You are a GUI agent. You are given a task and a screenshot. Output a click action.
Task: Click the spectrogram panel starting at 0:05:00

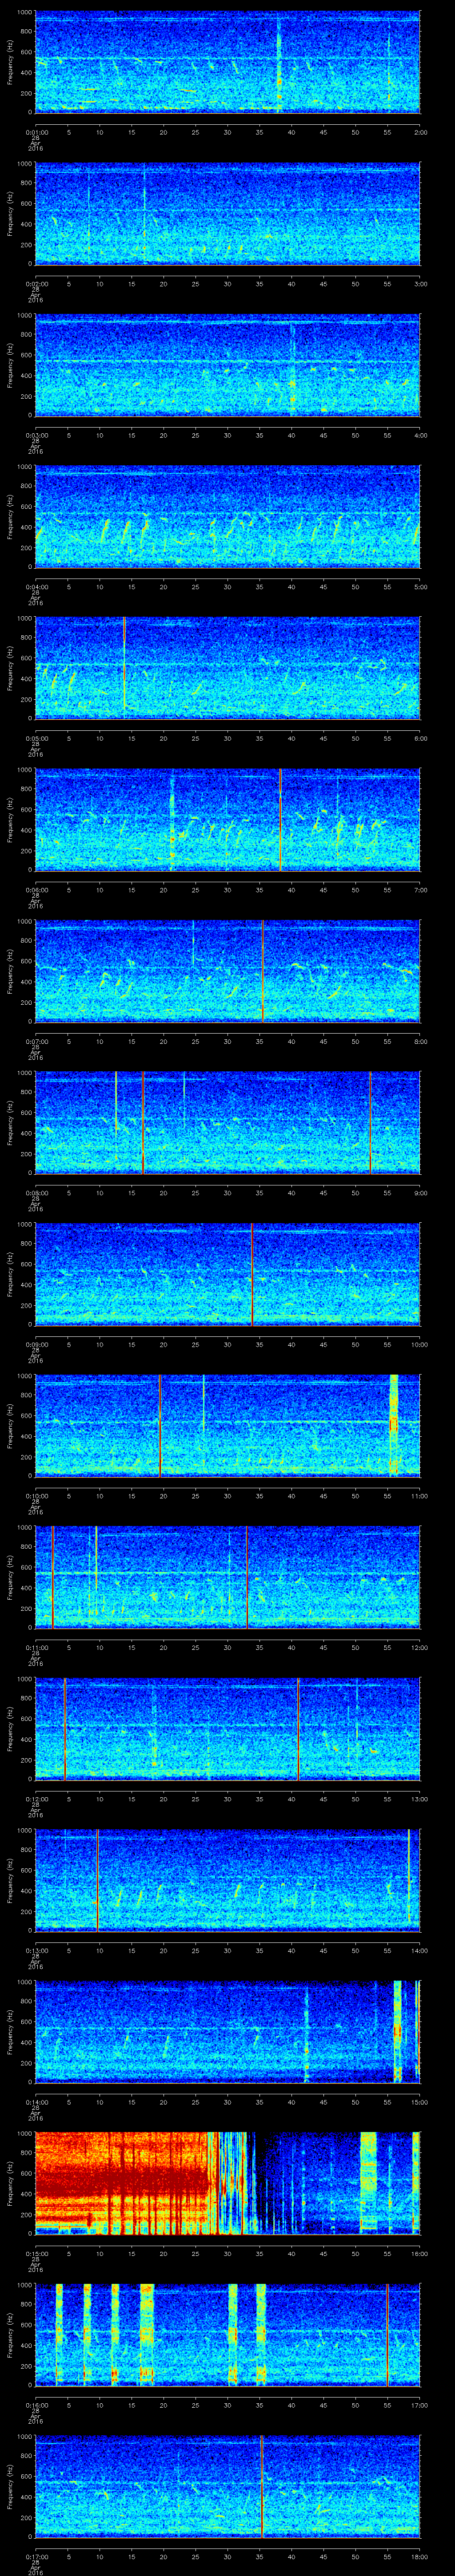[x=228, y=668]
